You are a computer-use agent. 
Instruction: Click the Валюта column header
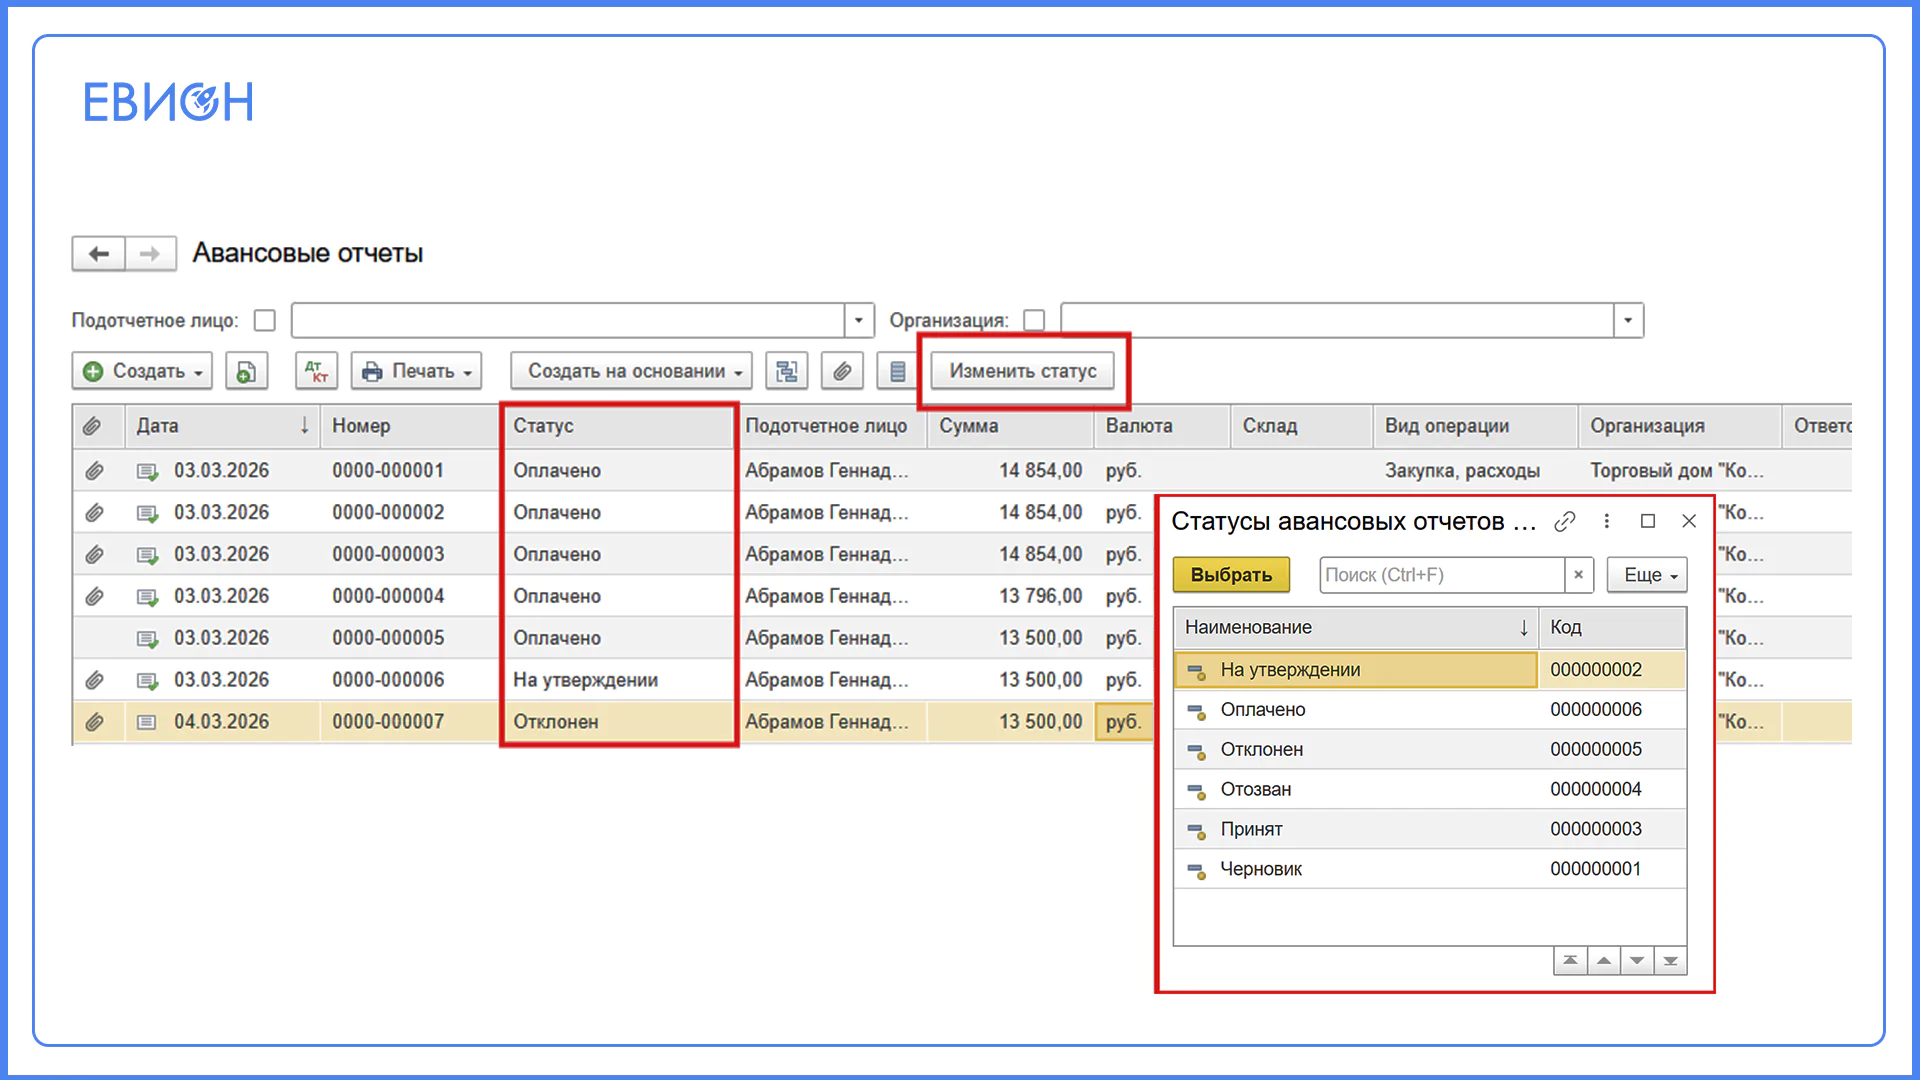(x=1163, y=426)
